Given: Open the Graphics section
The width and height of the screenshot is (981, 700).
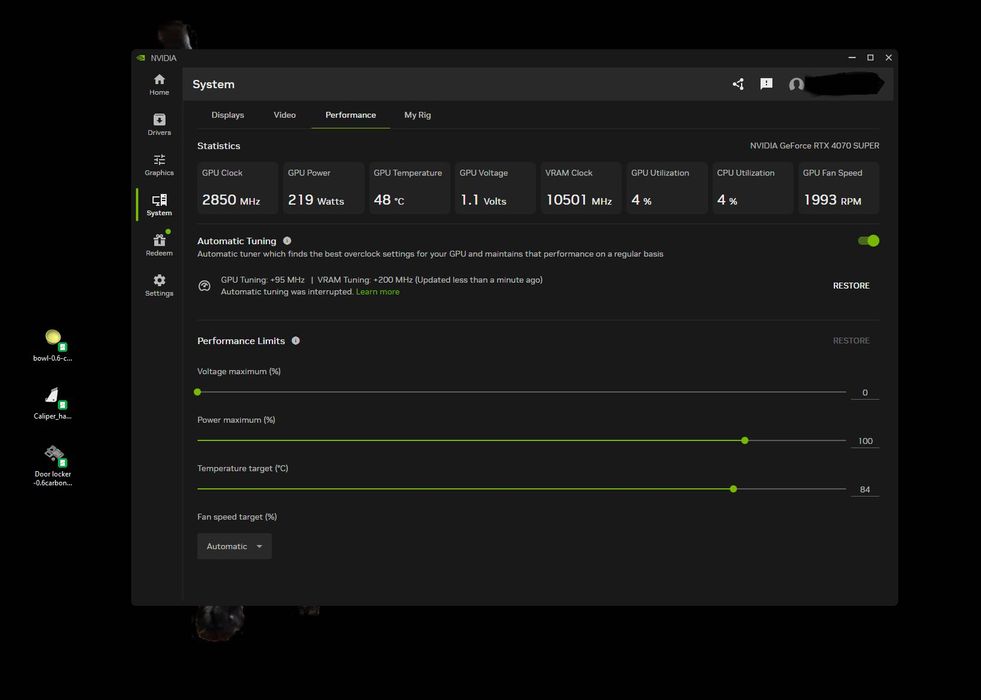Looking at the screenshot, I should tap(159, 165).
